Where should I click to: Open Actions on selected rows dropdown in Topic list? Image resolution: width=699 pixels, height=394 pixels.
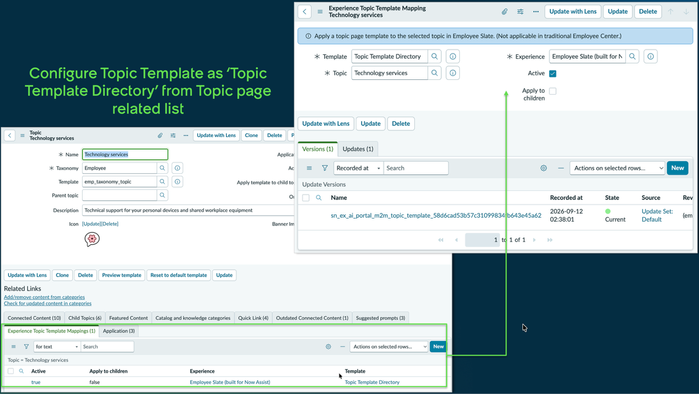click(389, 346)
